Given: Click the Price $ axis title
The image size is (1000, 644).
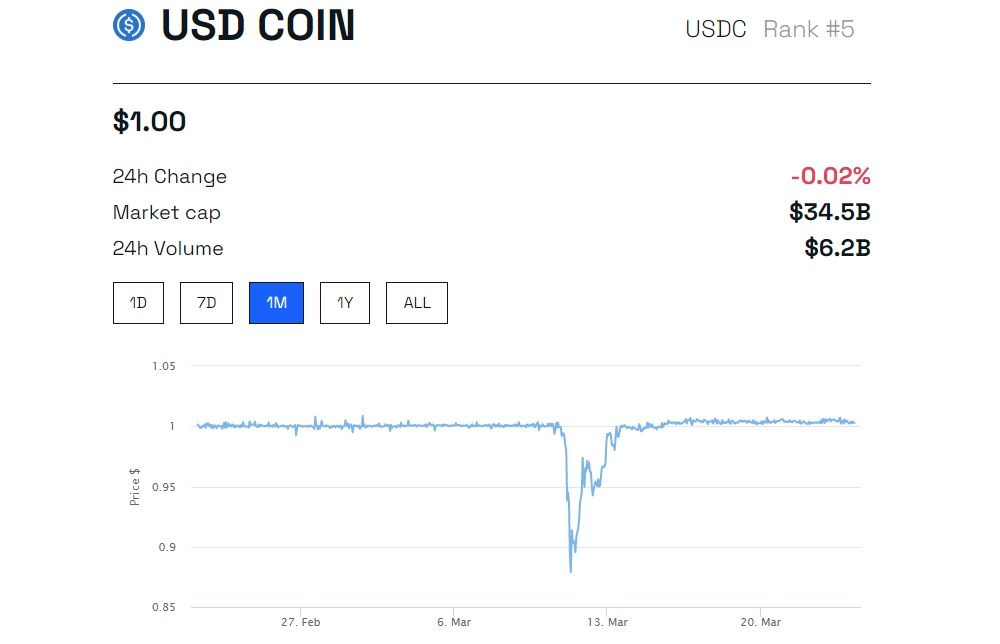Looking at the screenshot, I should [x=135, y=486].
